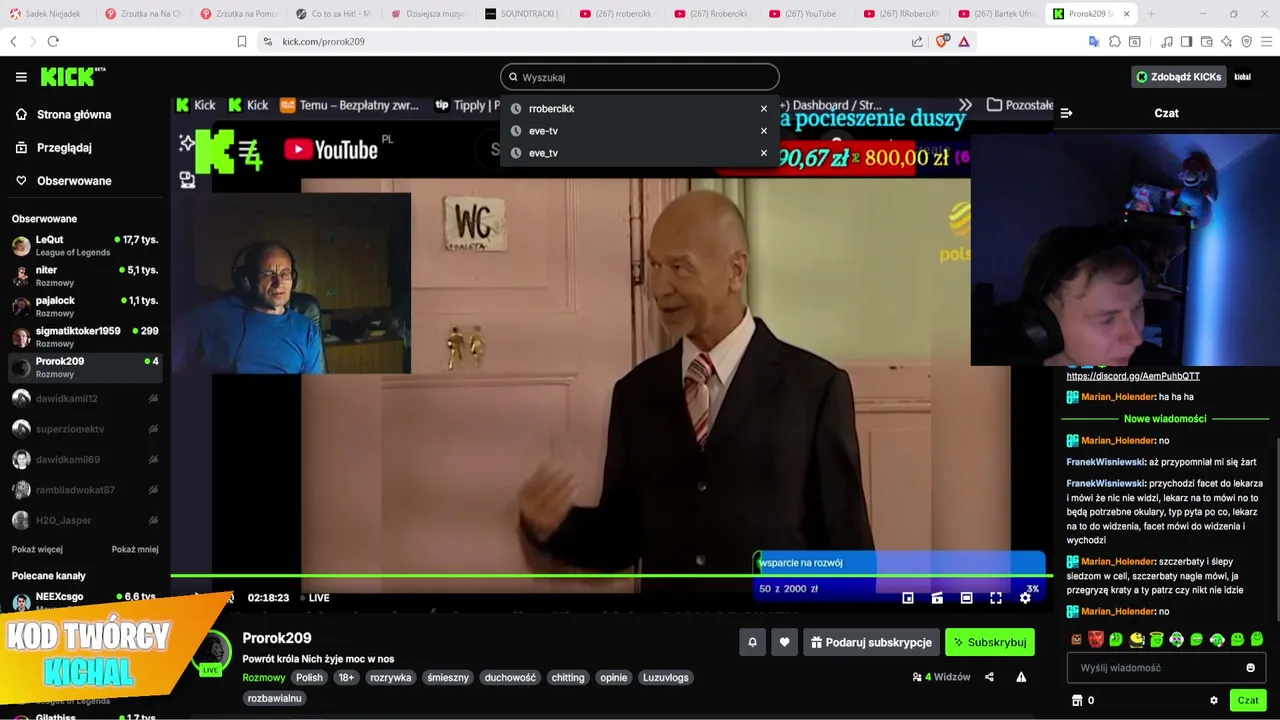Open video player settings gear
The width and height of the screenshot is (1280, 720).
pos(1025,598)
